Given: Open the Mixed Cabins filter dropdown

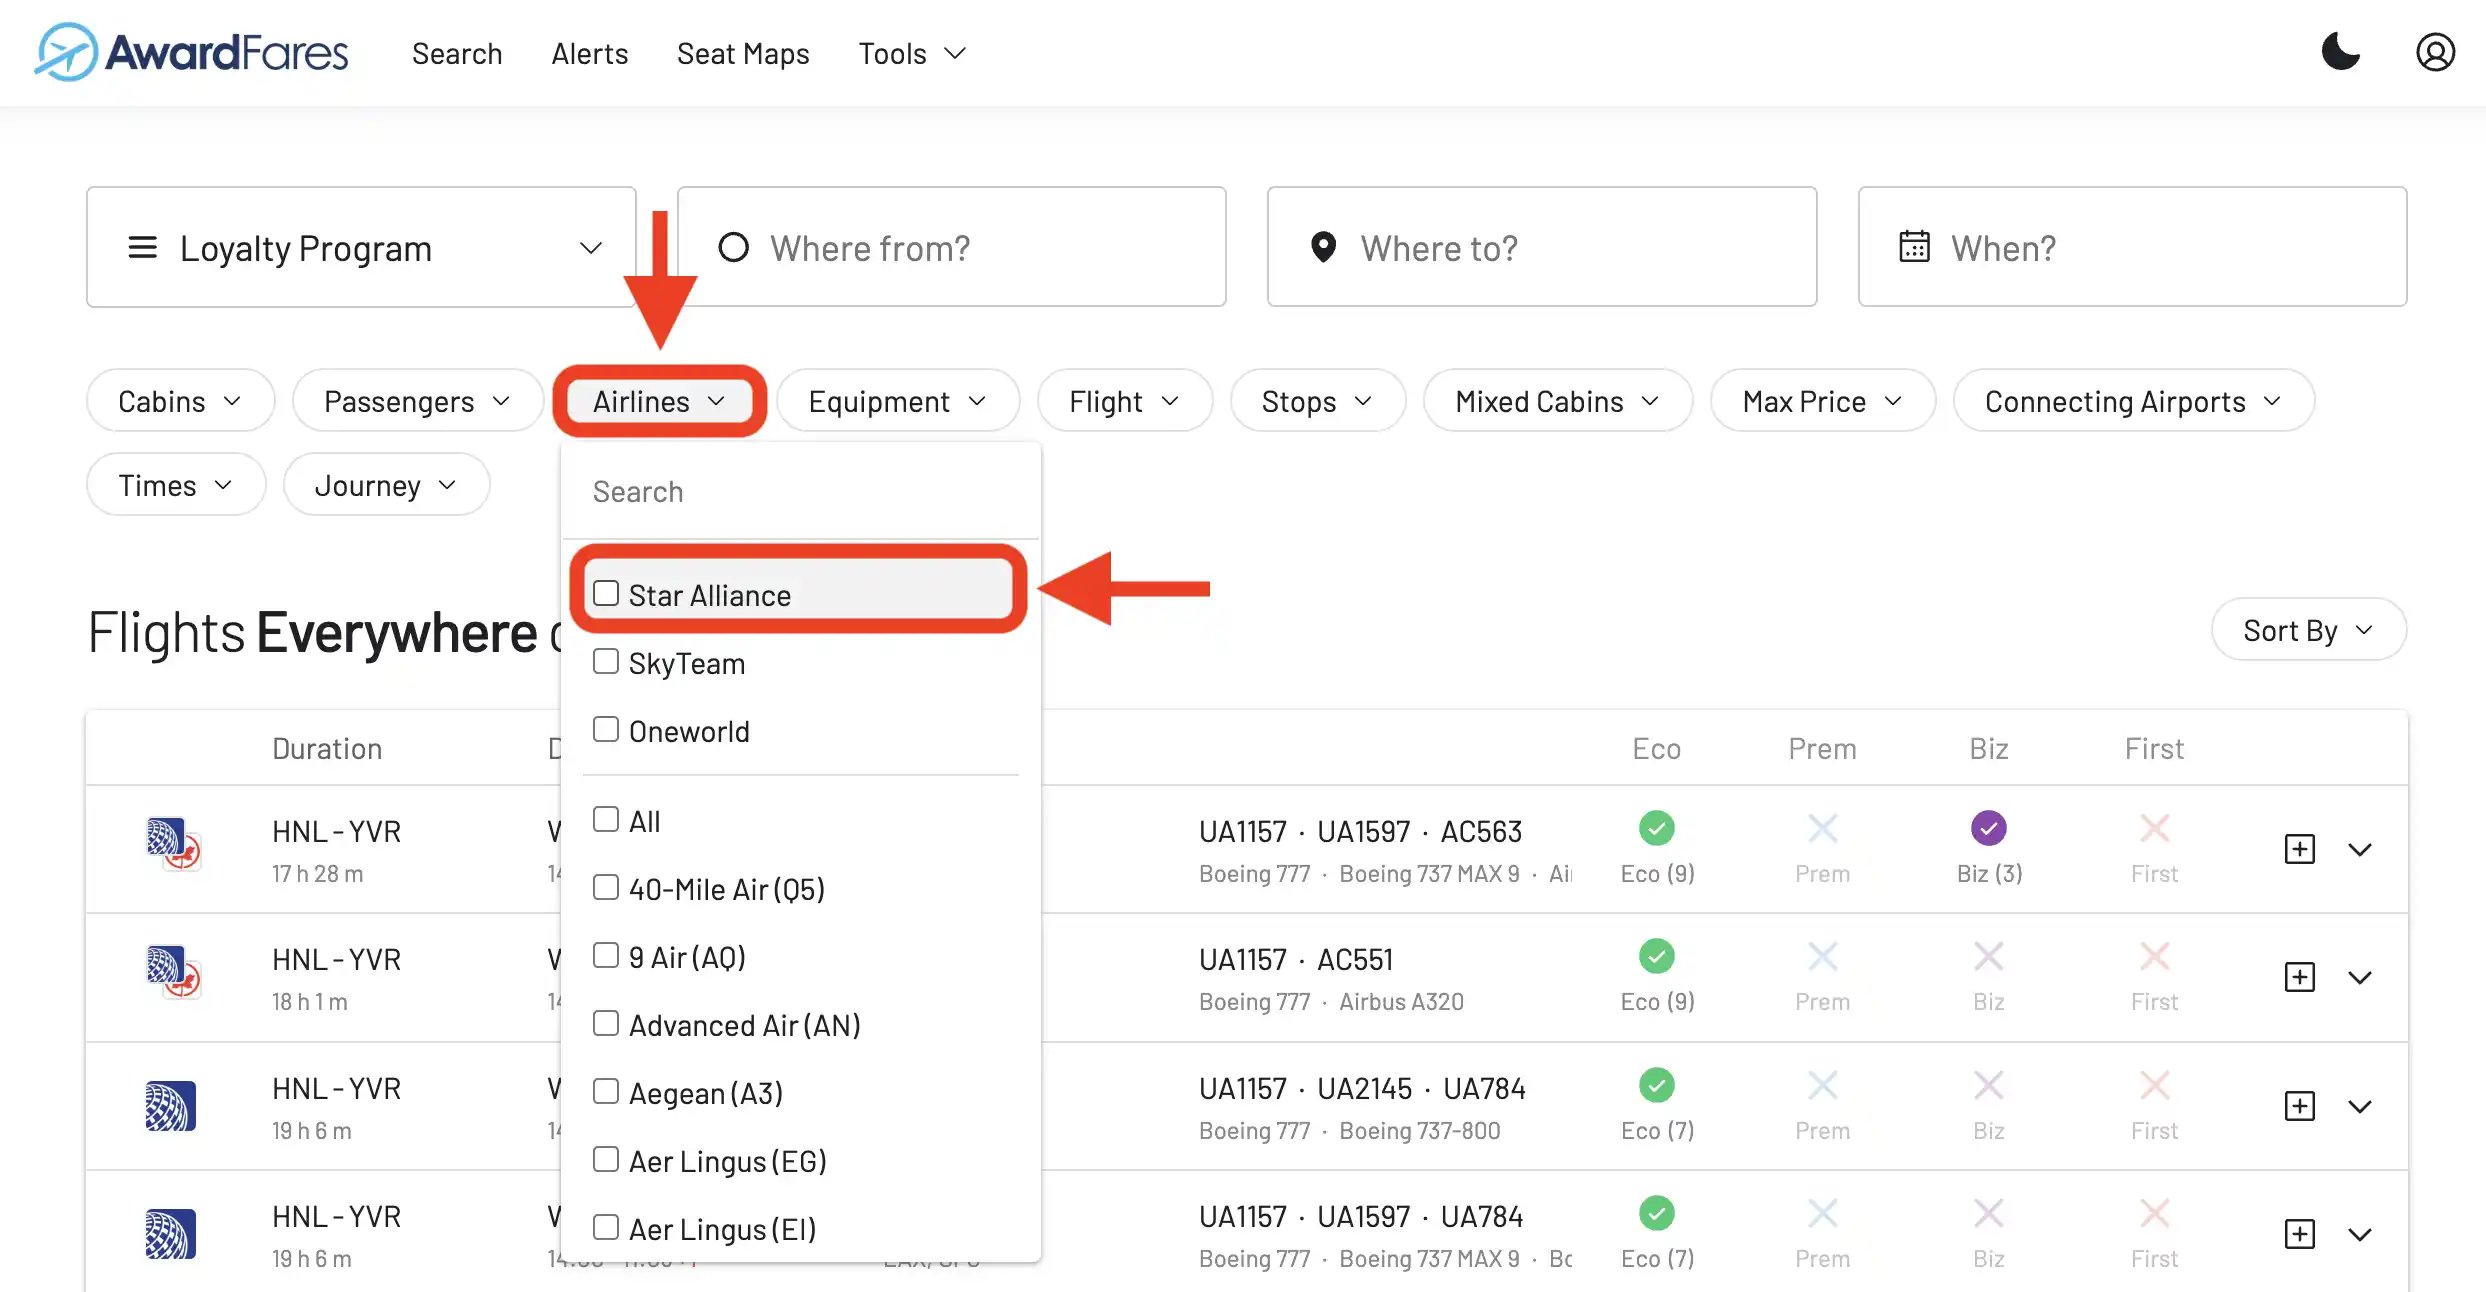Looking at the screenshot, I should coord(1557,401).
